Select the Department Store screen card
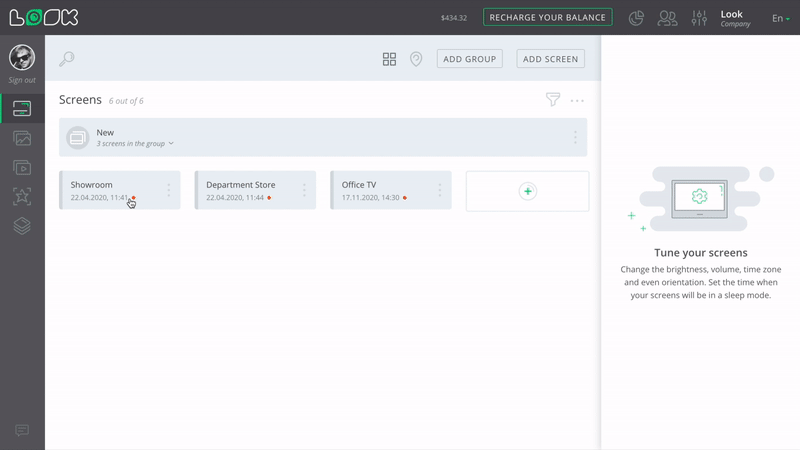 (x=255, y=190)
